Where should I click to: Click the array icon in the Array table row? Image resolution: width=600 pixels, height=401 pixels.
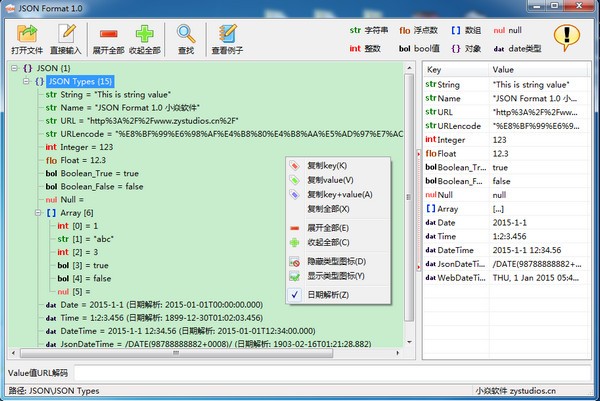coord(431,209)
